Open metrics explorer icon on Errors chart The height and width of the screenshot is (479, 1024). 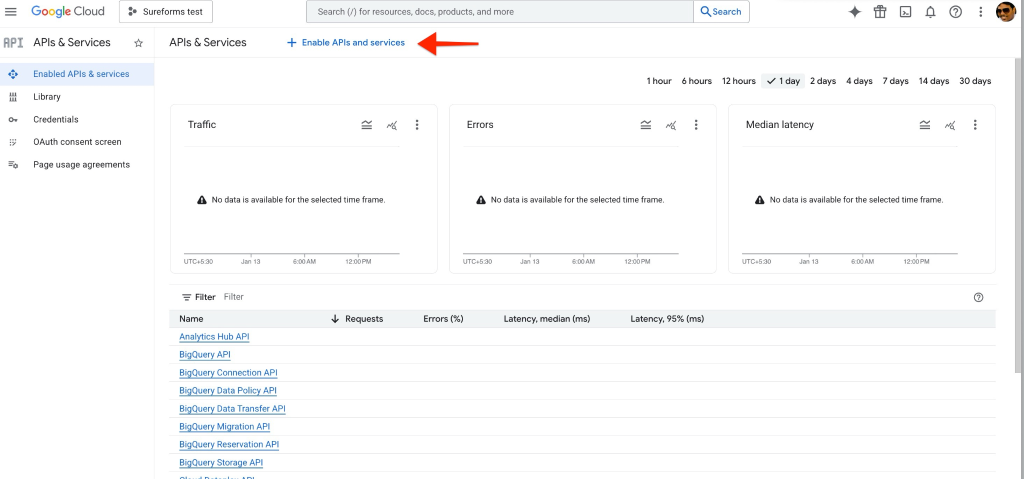pyautogui.click(x=671, y=125)
